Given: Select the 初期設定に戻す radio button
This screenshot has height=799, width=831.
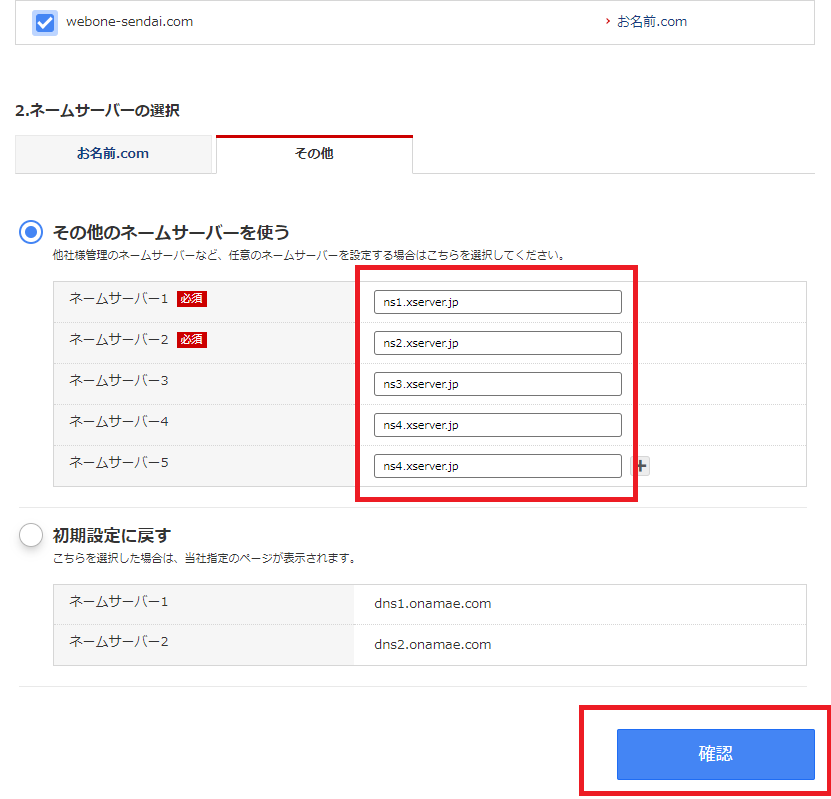Looking at the screenshot, I should (x=31, y=535).
